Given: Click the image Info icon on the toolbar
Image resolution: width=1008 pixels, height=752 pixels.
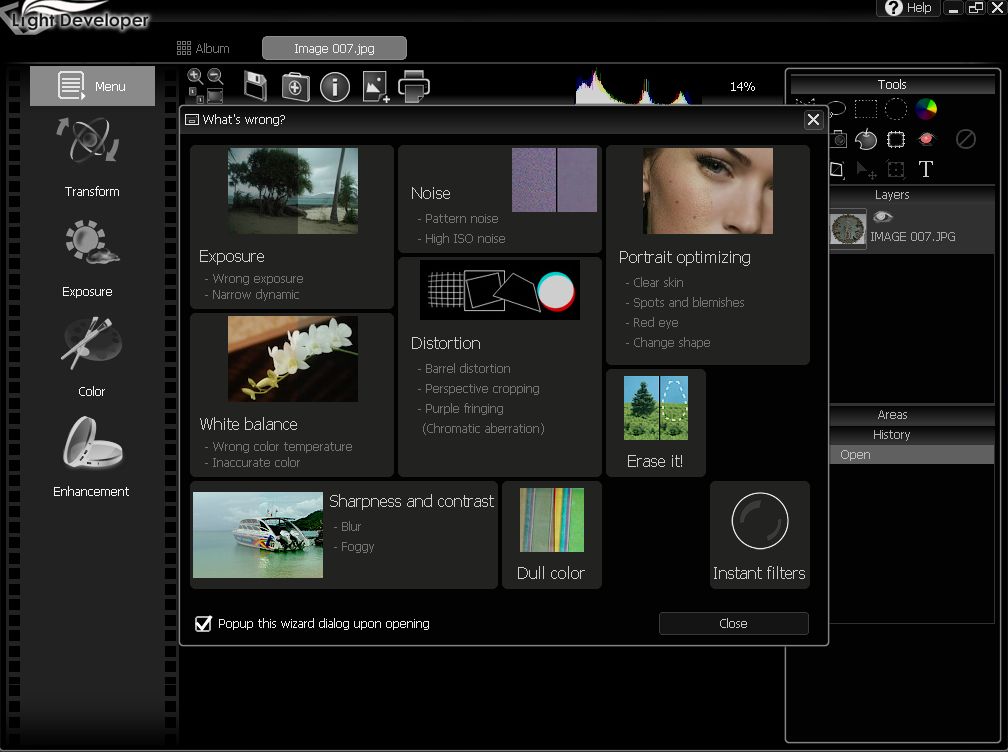Looking at the screenshot, I should 333,85.
